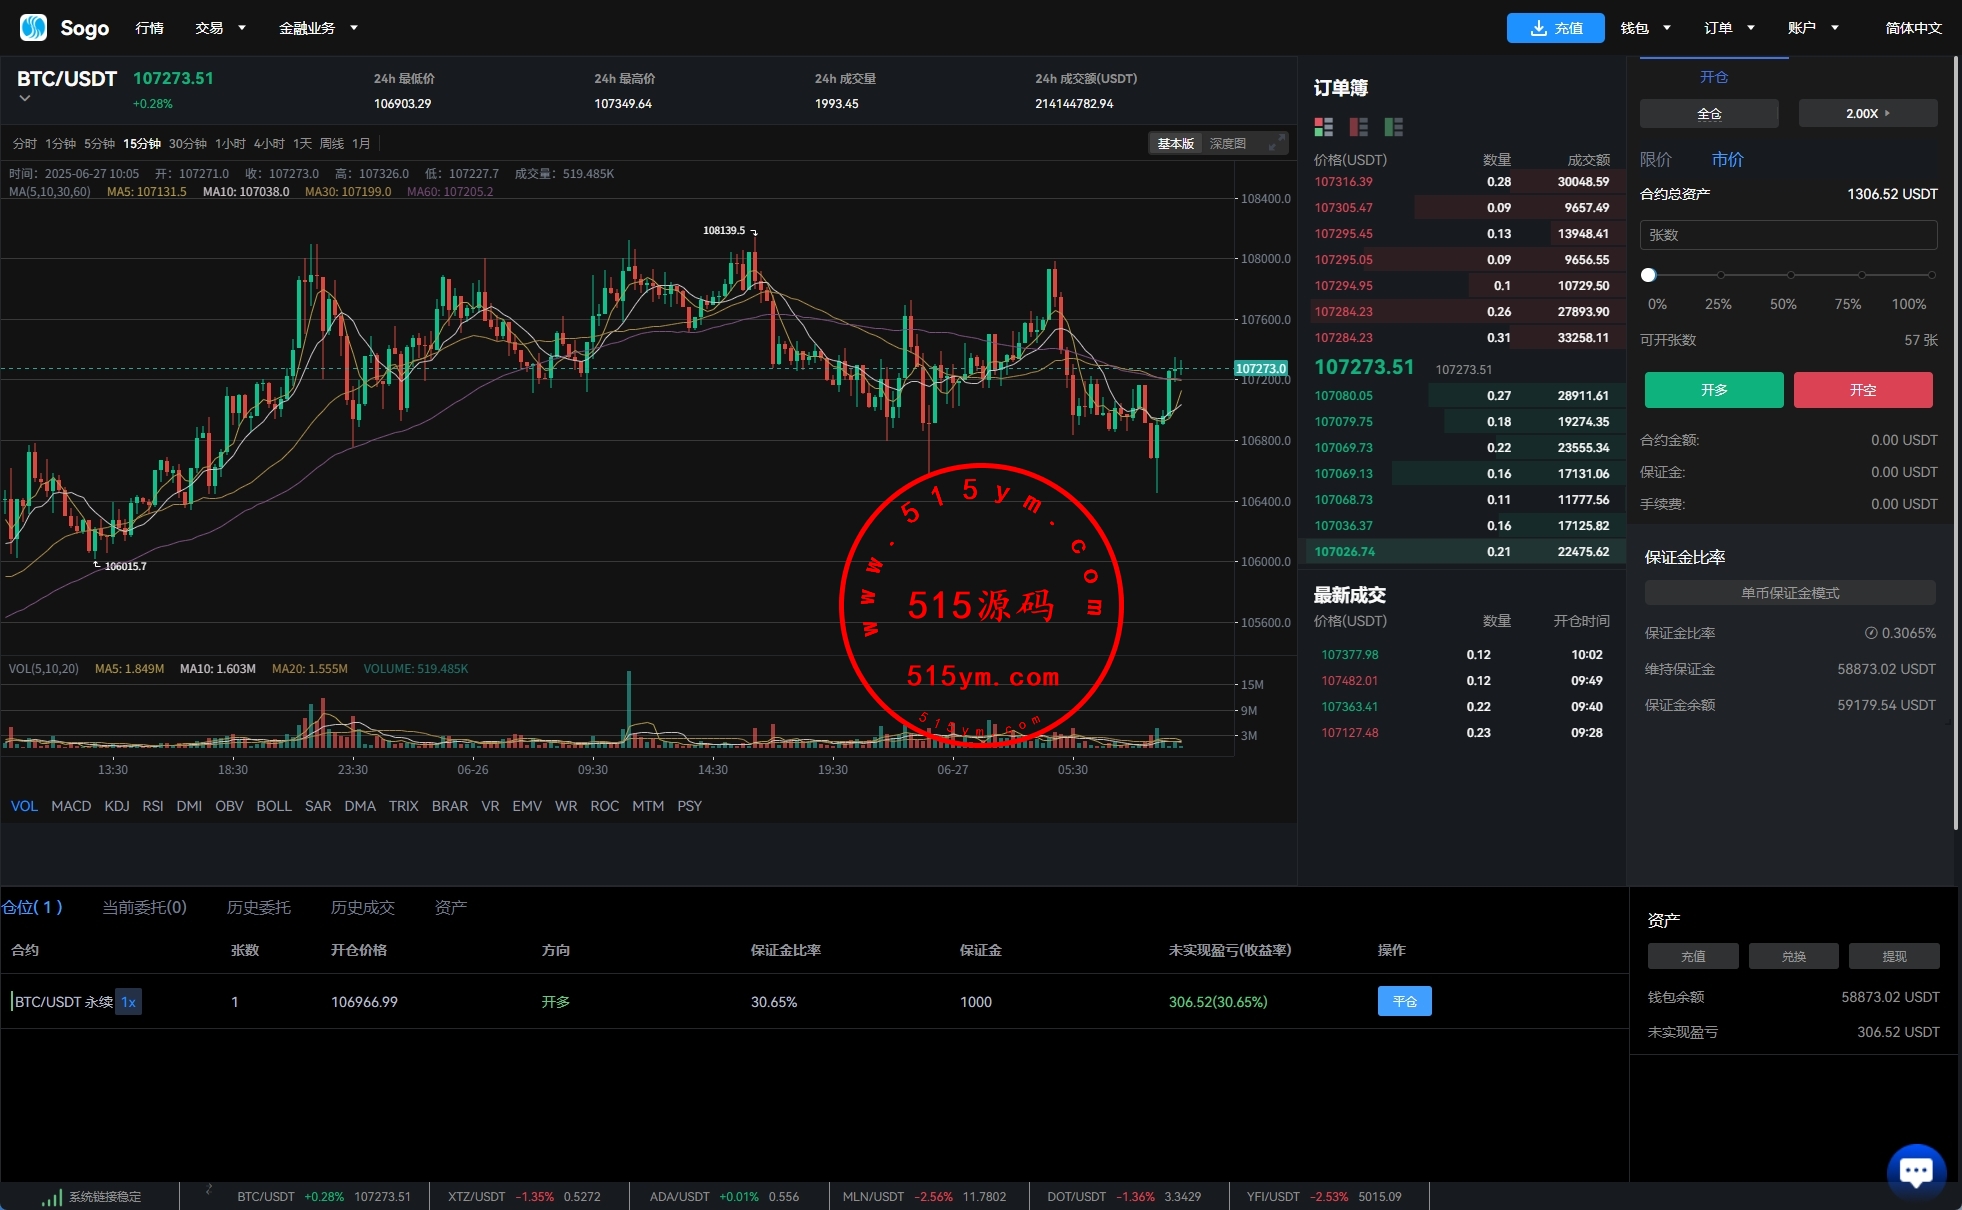Switch to the 历史委托 tab

click(258, 907)
